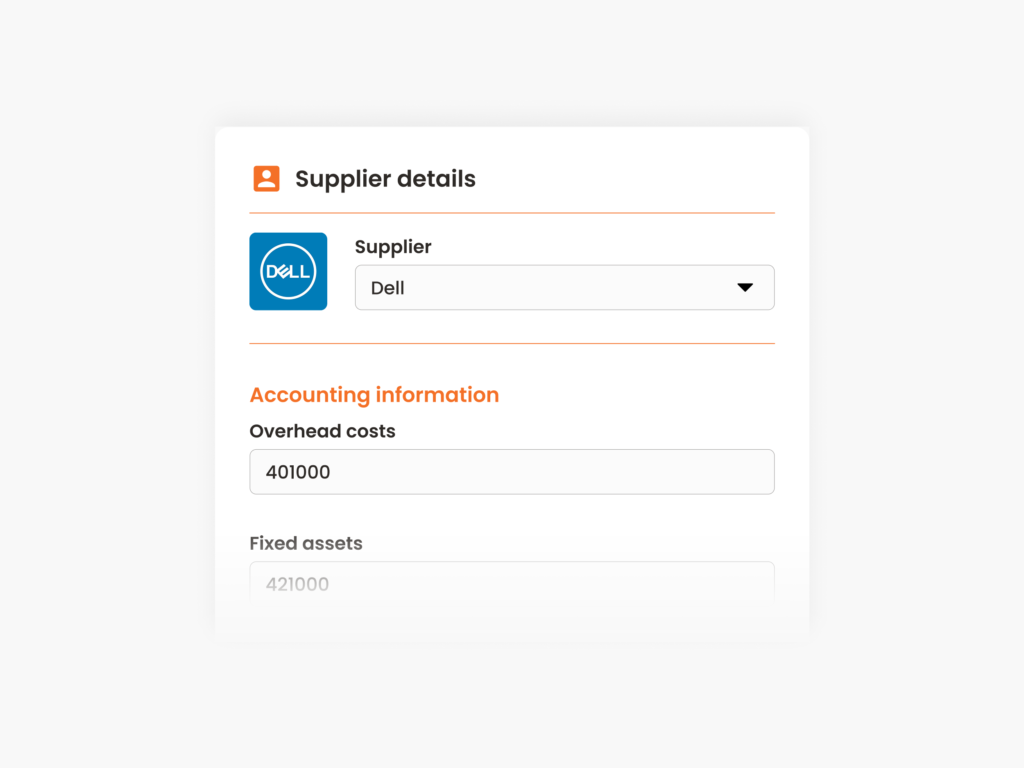Viewport: 1024px width, 768px height.
Task: Click the person icon beside Supplier details
Action: pyautogui.click(x=266, y=178)
